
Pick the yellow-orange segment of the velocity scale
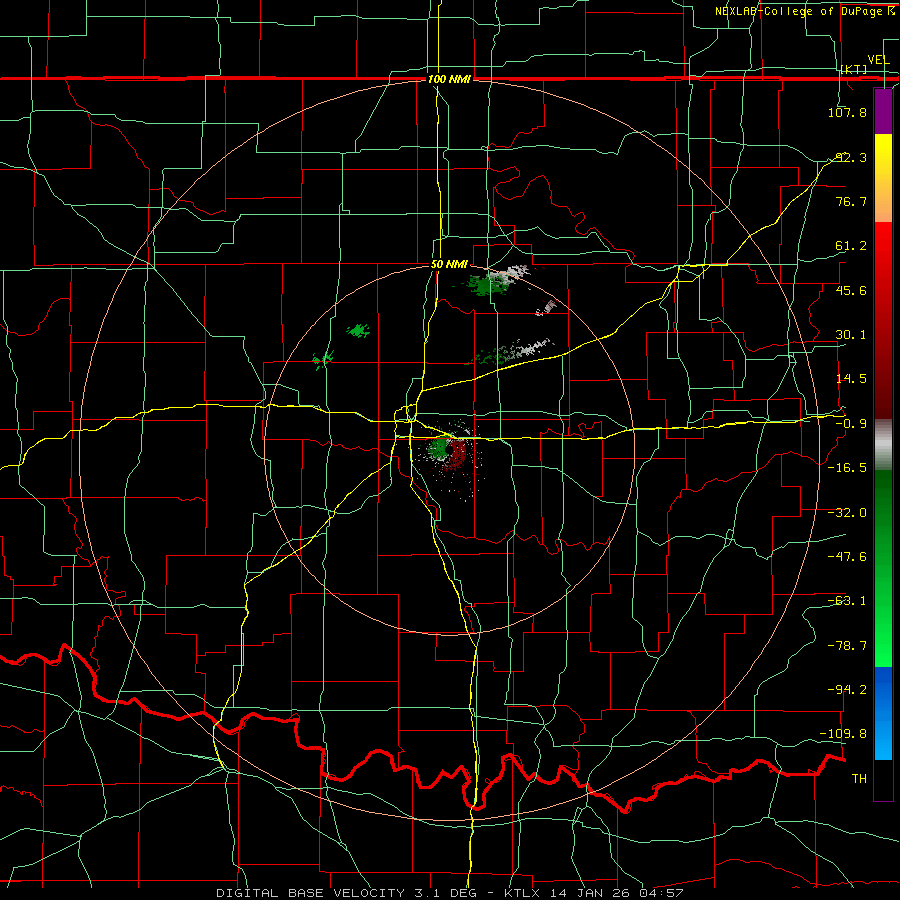(x=883, y=178)
